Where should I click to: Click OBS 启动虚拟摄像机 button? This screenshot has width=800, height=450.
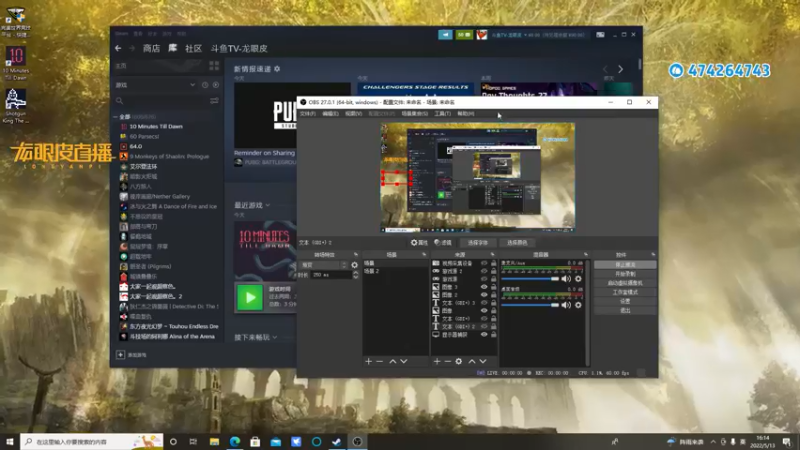625,283
